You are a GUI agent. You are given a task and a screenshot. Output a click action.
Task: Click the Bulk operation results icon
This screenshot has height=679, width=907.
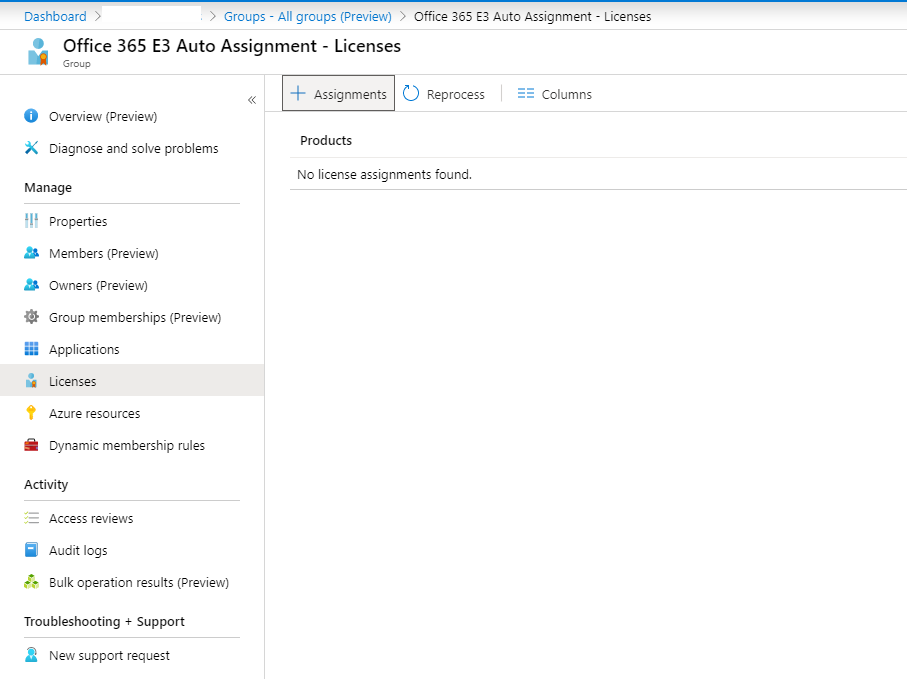coord(31,582)
